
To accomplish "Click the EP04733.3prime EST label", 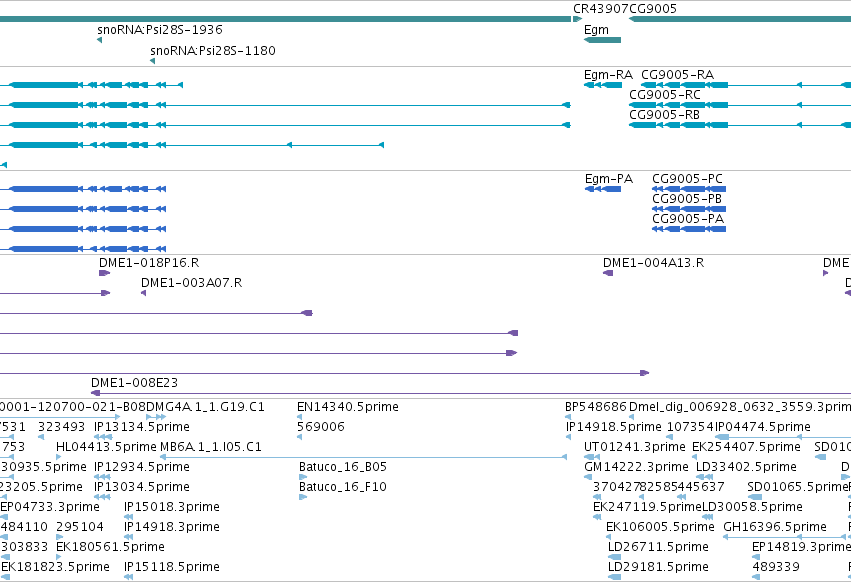I will 50,507.
